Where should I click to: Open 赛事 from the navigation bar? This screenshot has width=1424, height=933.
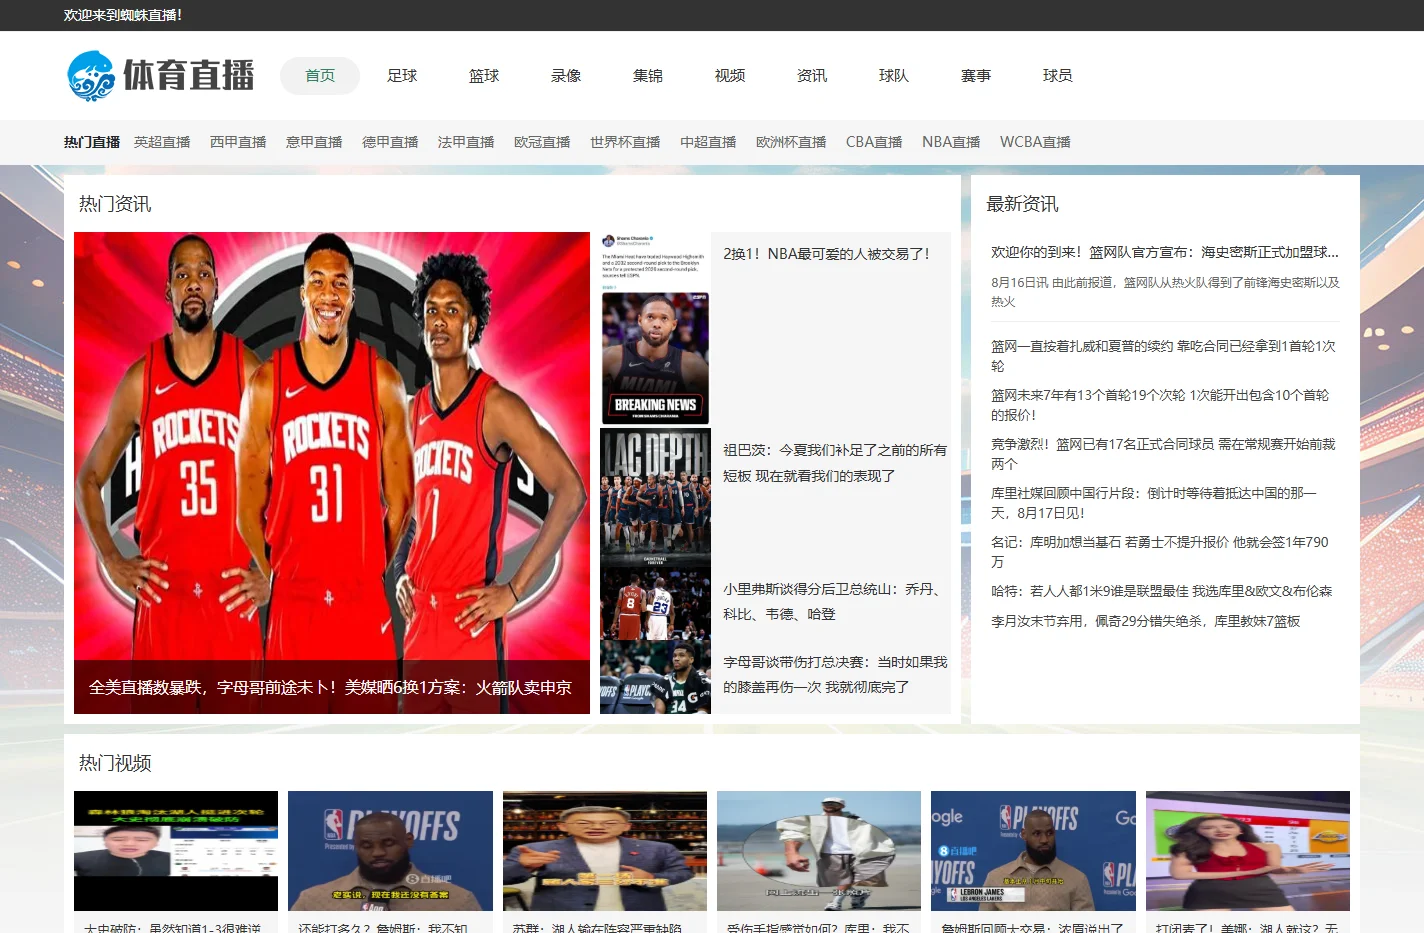tap(976, 76)
